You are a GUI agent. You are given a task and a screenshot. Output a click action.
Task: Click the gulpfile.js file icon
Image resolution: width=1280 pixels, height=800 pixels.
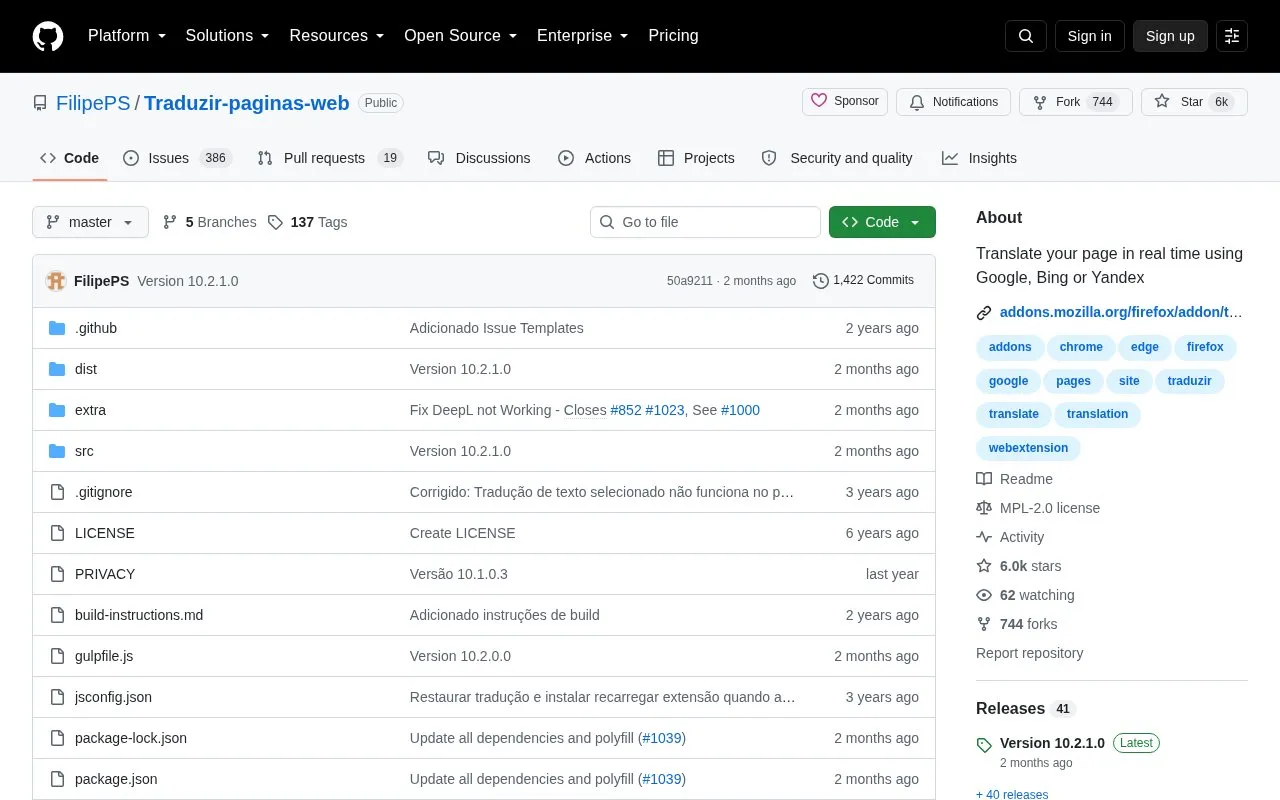coord(57,656)
